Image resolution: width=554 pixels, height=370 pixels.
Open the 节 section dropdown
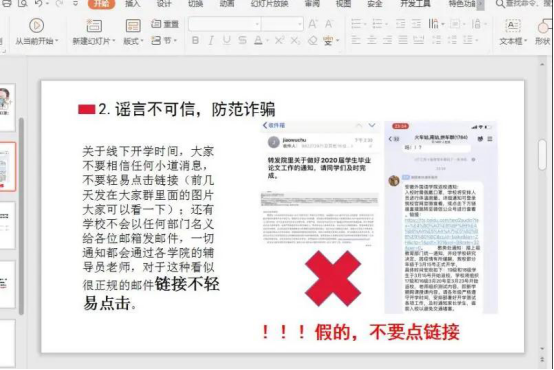(164, 40)
